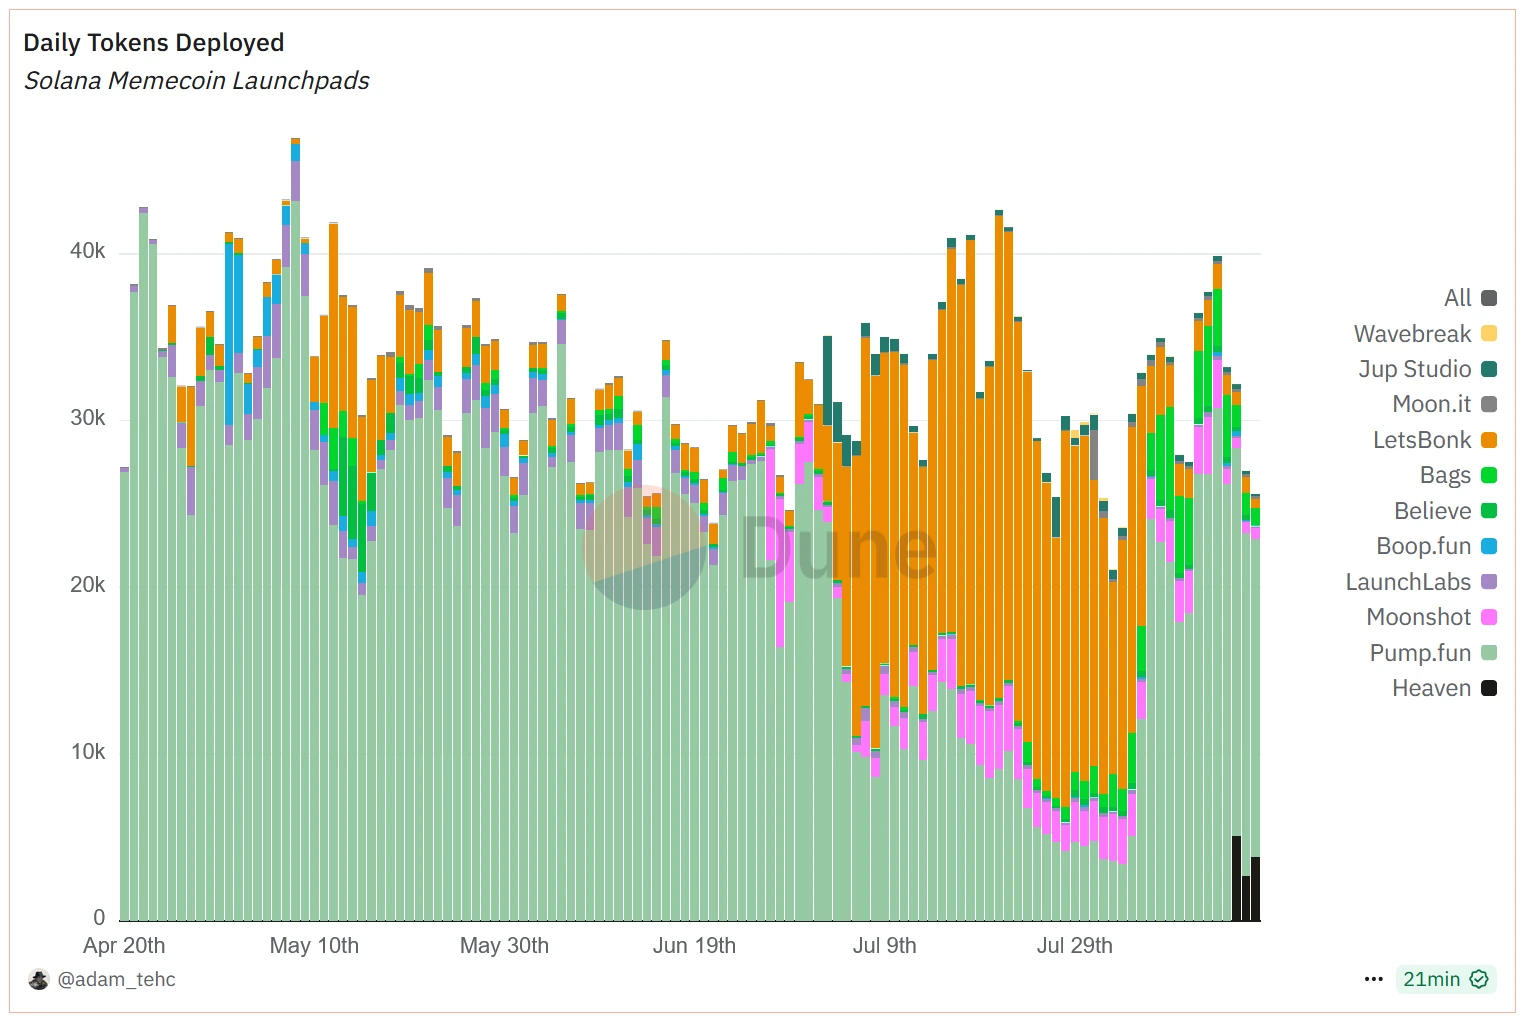The width and height of the screenshot is (1524, 1019).
Task: Click the LetsBonk orange legend swatch
Action: [1489, 440]
